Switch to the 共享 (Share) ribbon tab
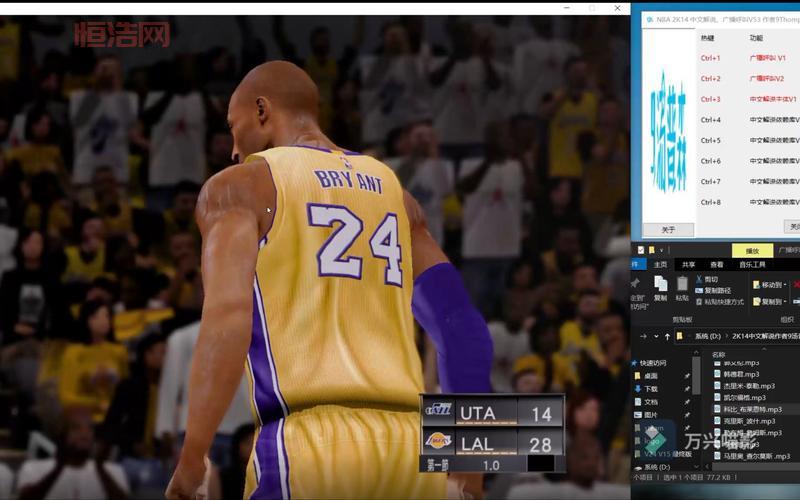The height and width of the screenshot is (500, 800). tap(688, 264)
